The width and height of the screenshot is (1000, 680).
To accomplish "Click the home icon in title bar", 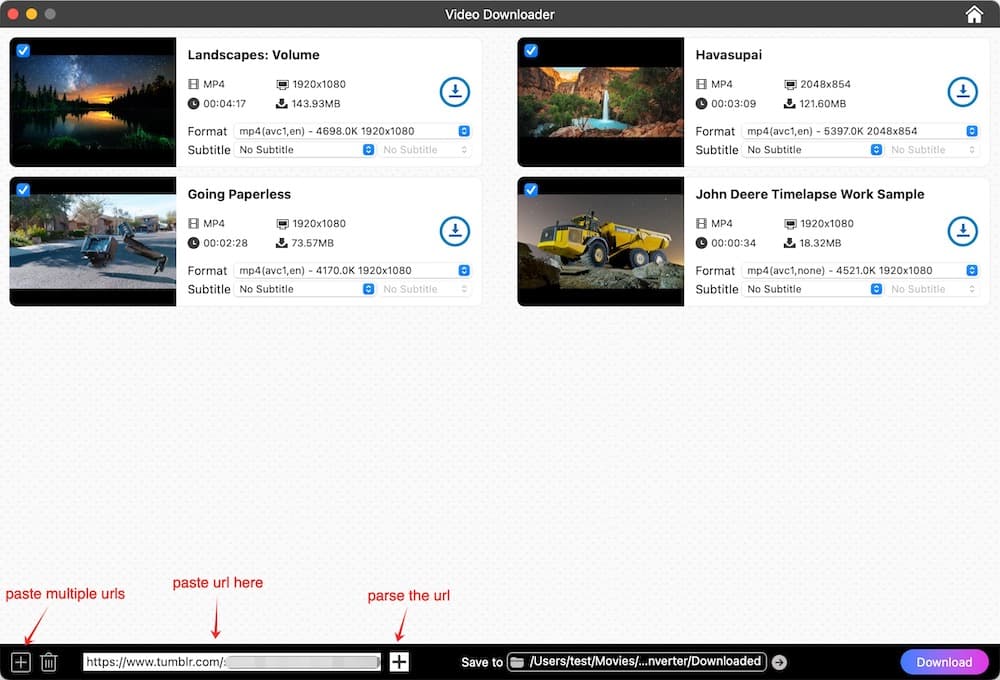I will click(974, 14).
